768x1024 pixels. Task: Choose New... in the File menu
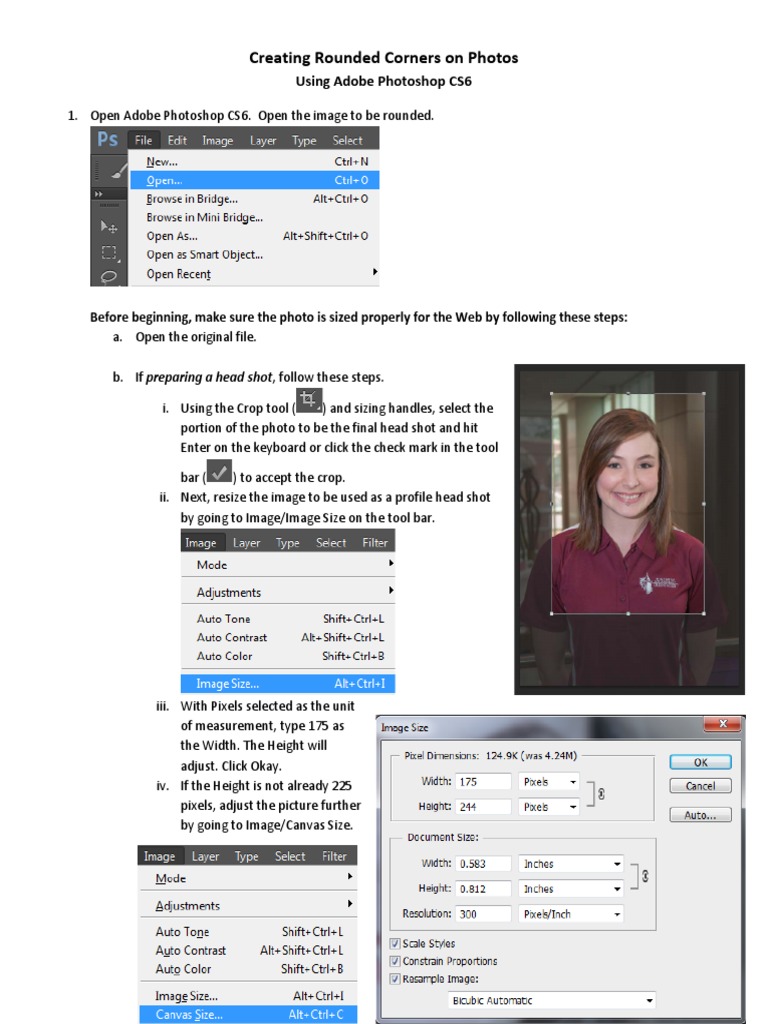tap(255, 161)
